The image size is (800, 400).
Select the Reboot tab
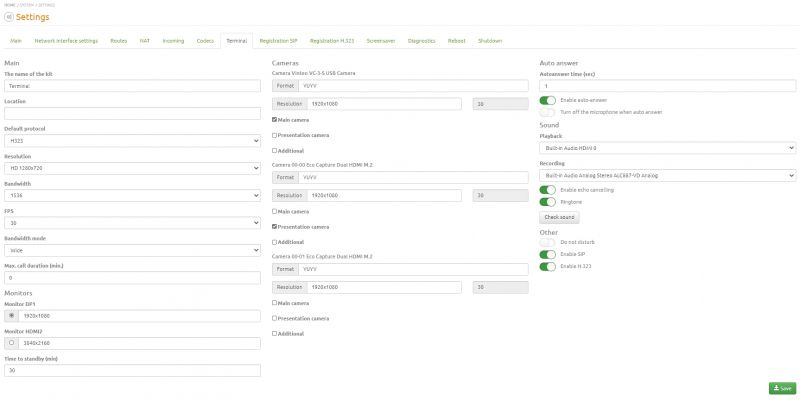[x=457, y=41]
